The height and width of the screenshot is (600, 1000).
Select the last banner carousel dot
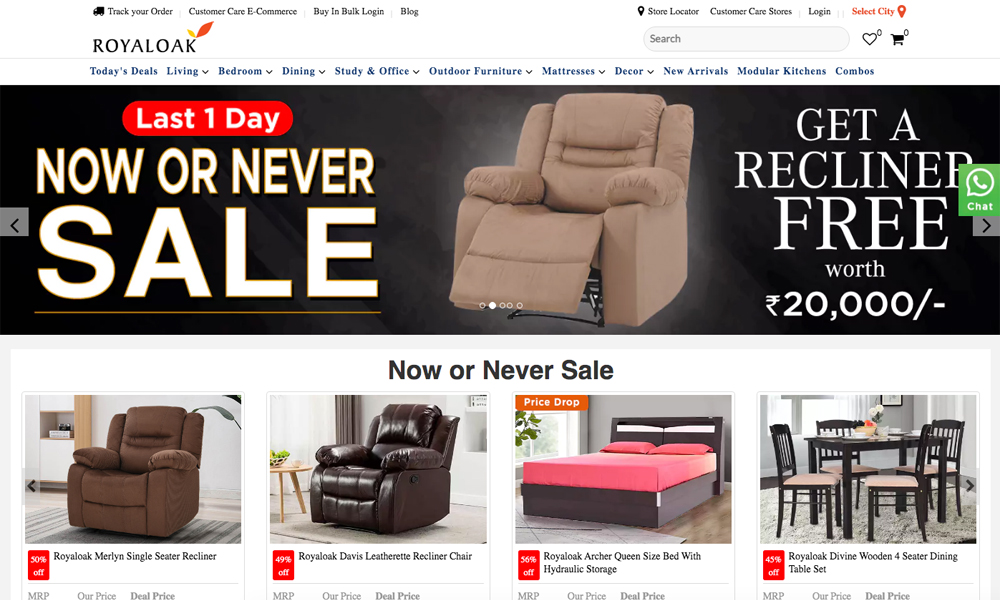(520, 305)
